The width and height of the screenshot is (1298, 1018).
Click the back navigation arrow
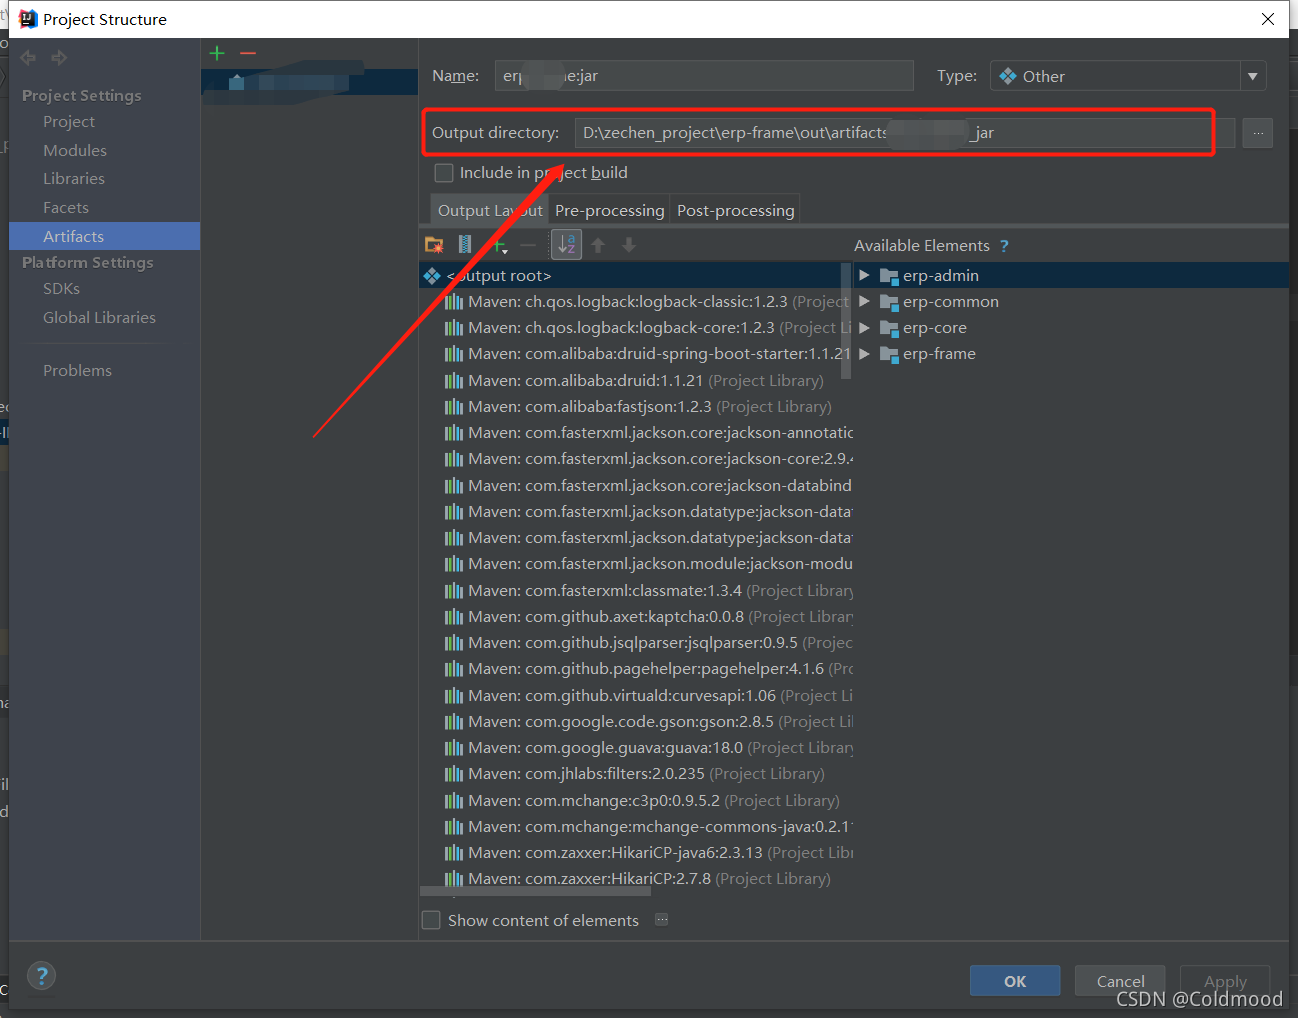pos(29,58)
